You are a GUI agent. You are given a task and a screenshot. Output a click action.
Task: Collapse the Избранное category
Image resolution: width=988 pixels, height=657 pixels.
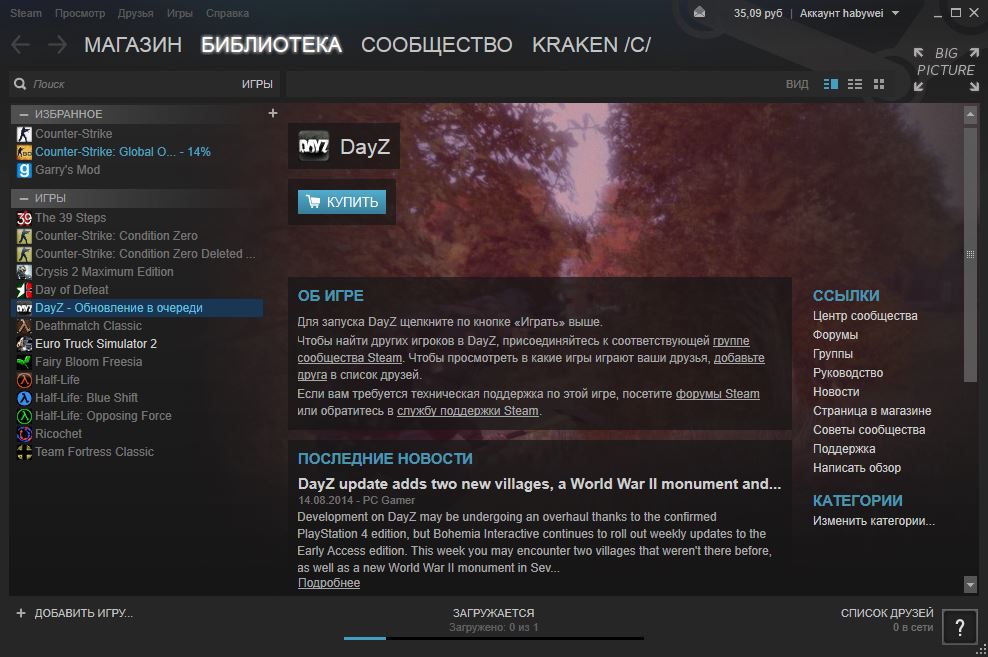click(x=24, y=114)
